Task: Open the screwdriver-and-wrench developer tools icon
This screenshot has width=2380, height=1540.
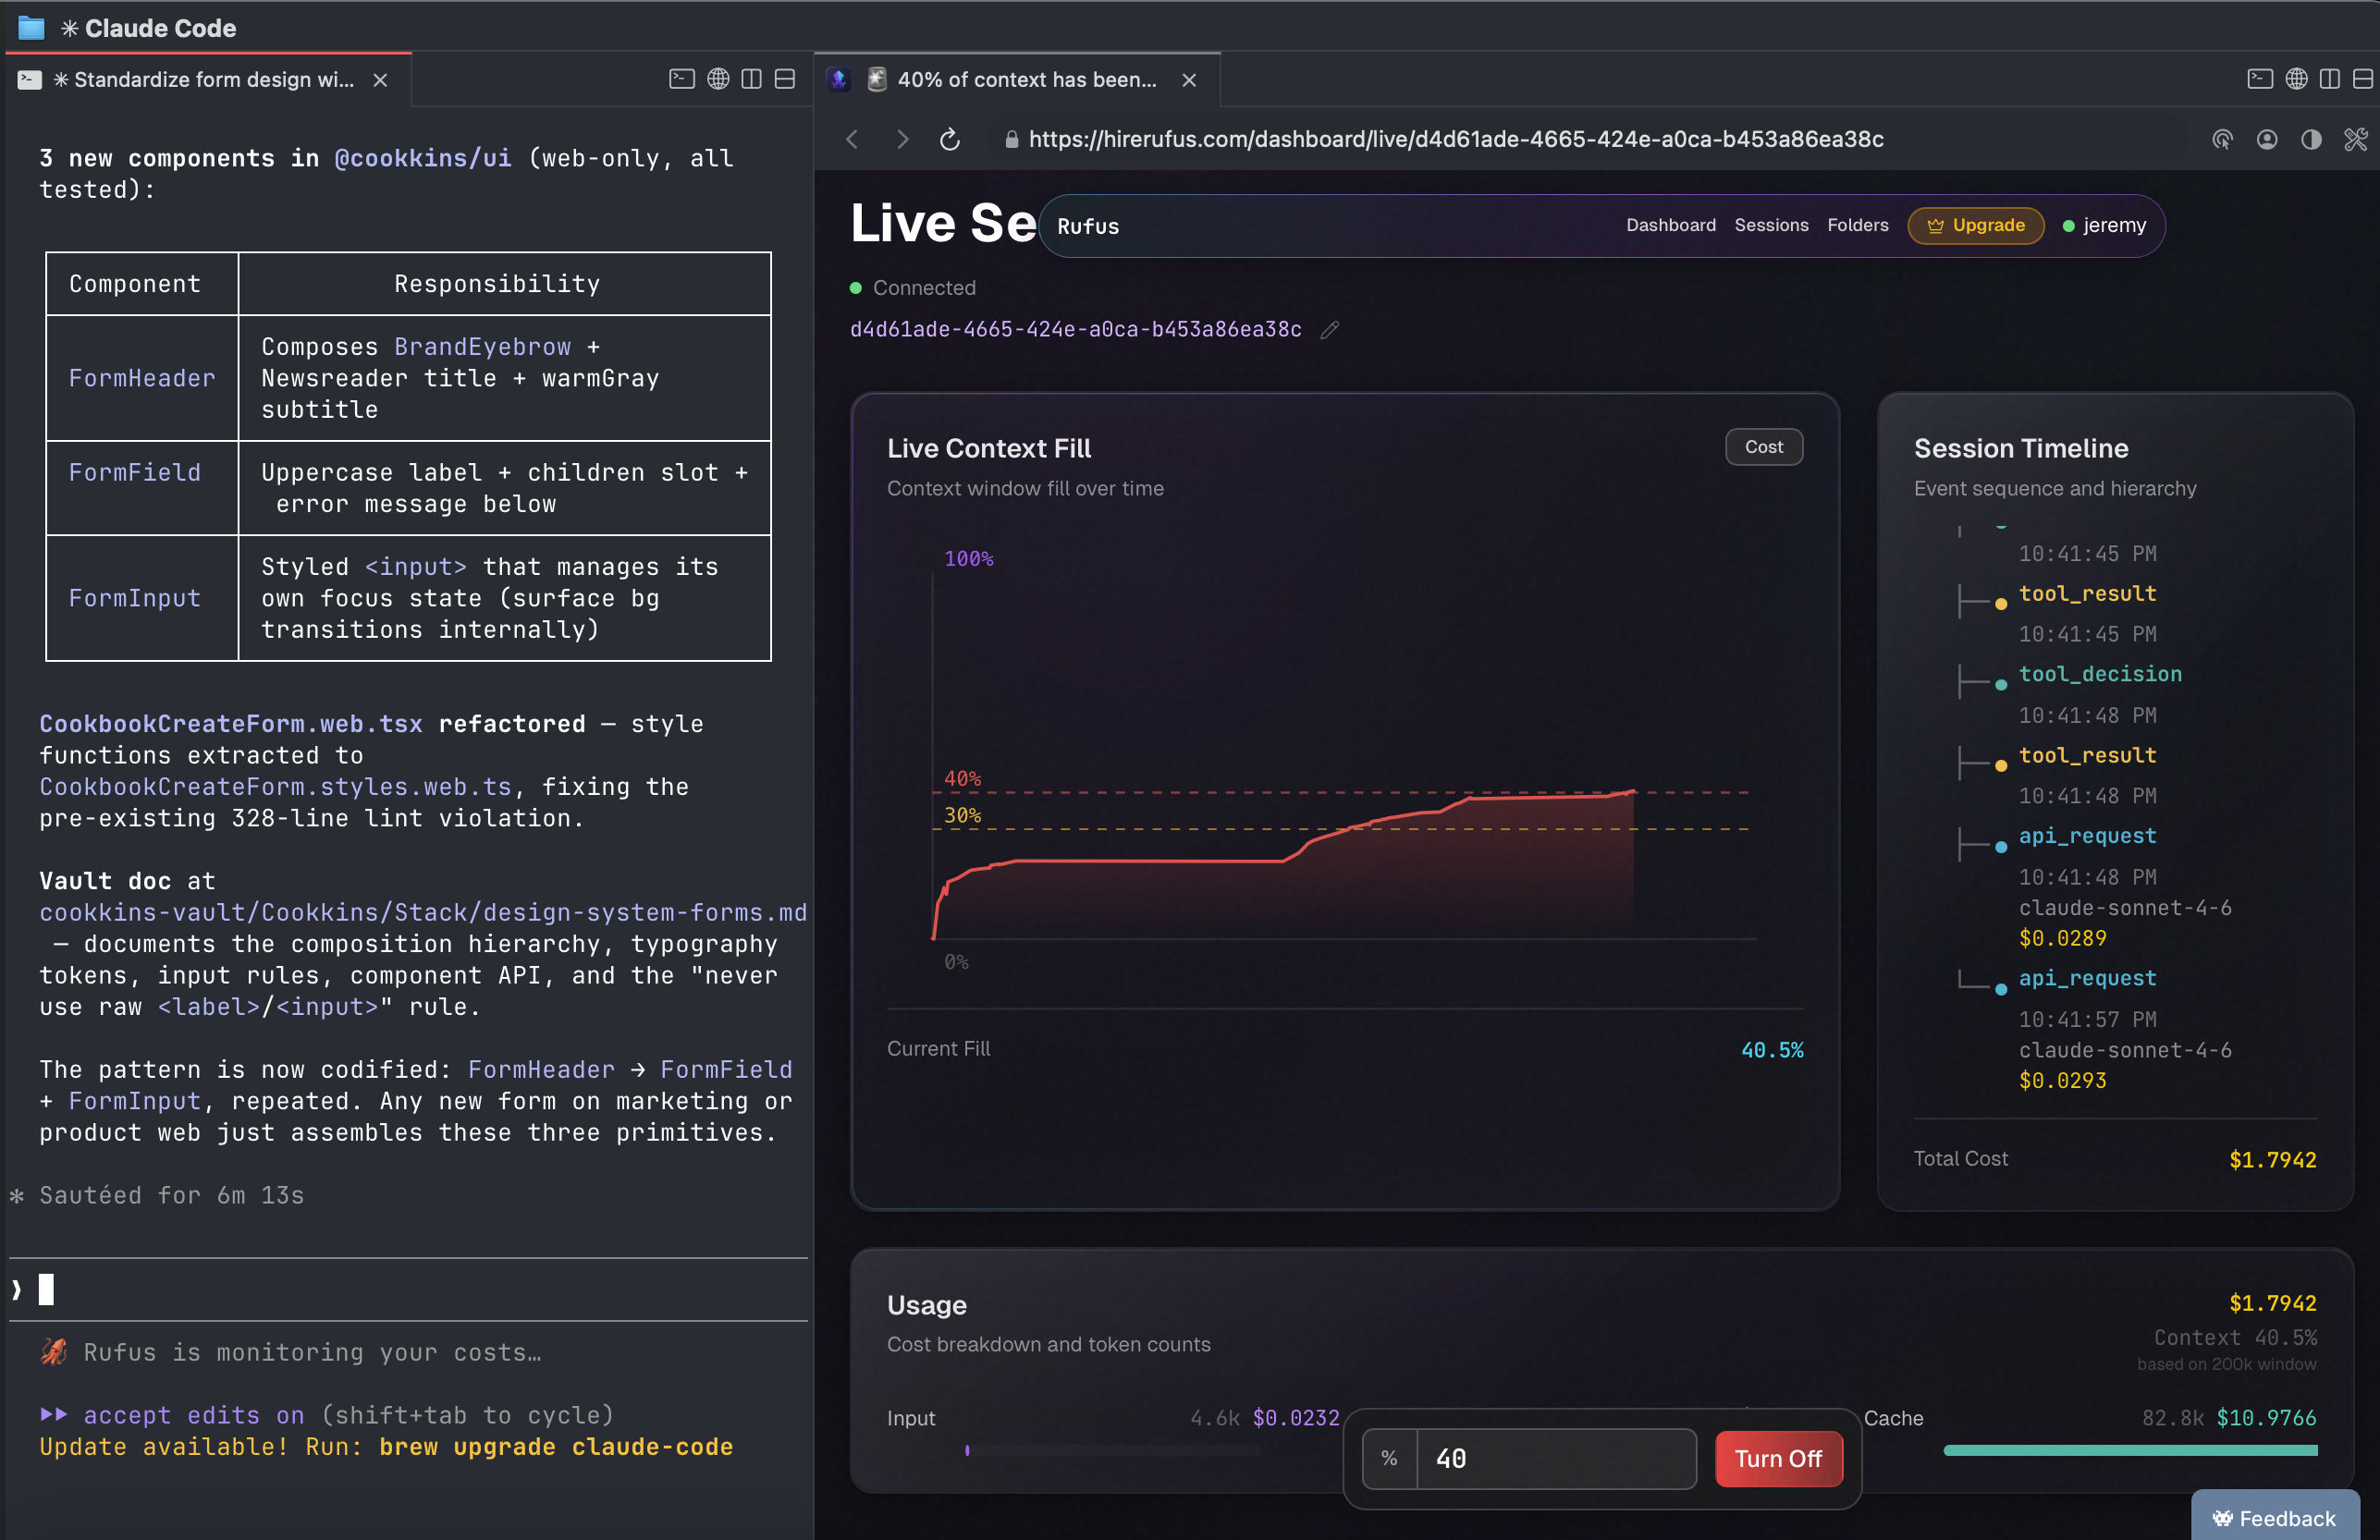Action: point(2355,140)
